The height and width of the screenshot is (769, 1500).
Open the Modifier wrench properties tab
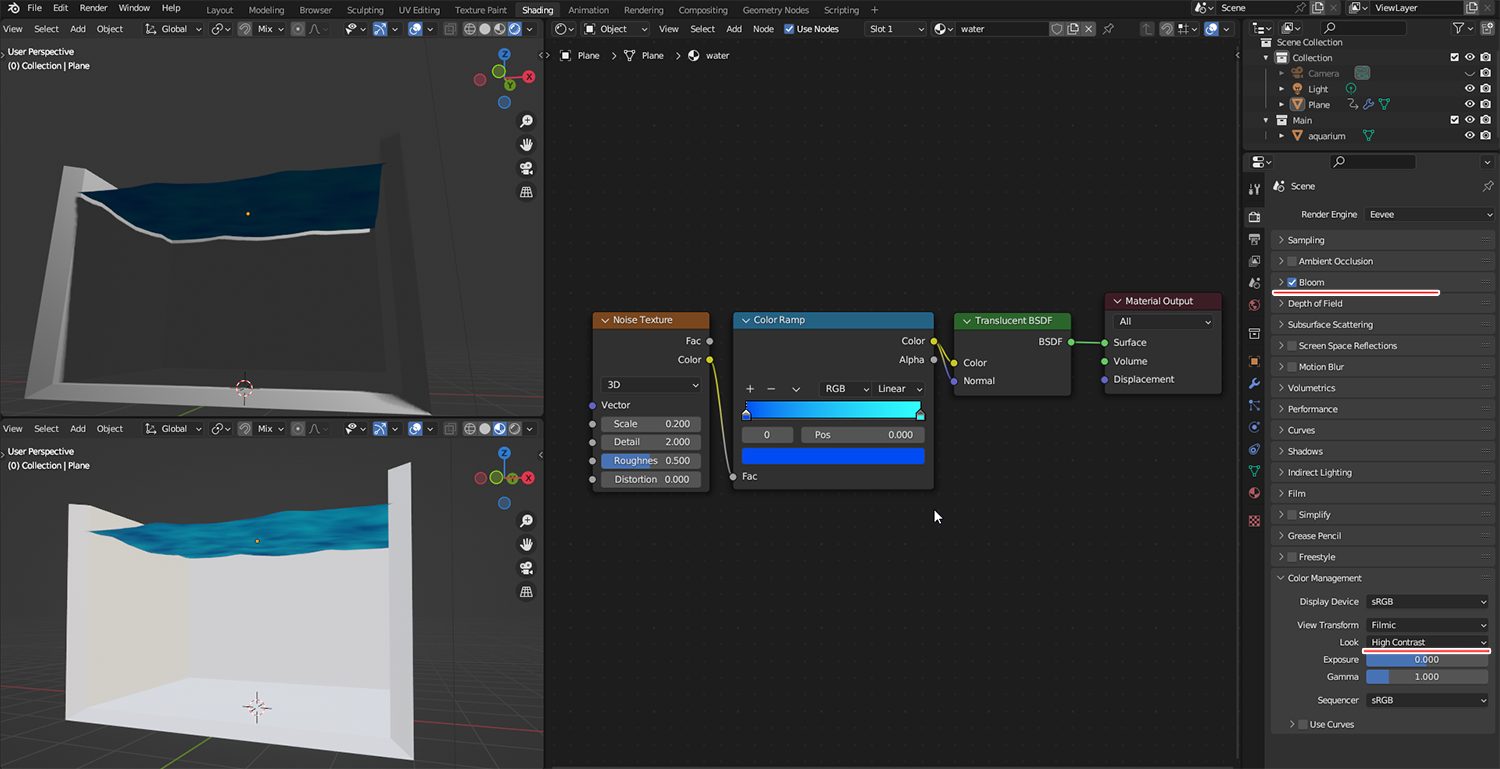pos(1255,384)
